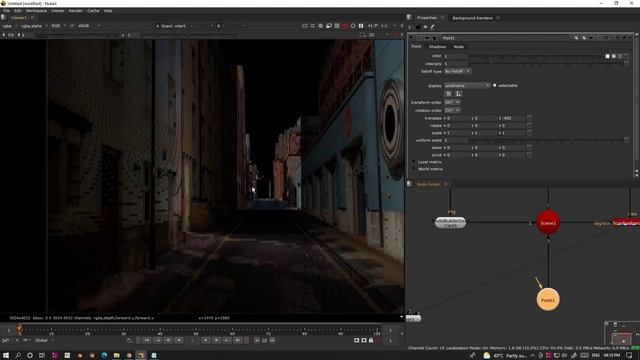640x360 pixels.
Task: Go to the first frame
Action: [146, 340]
